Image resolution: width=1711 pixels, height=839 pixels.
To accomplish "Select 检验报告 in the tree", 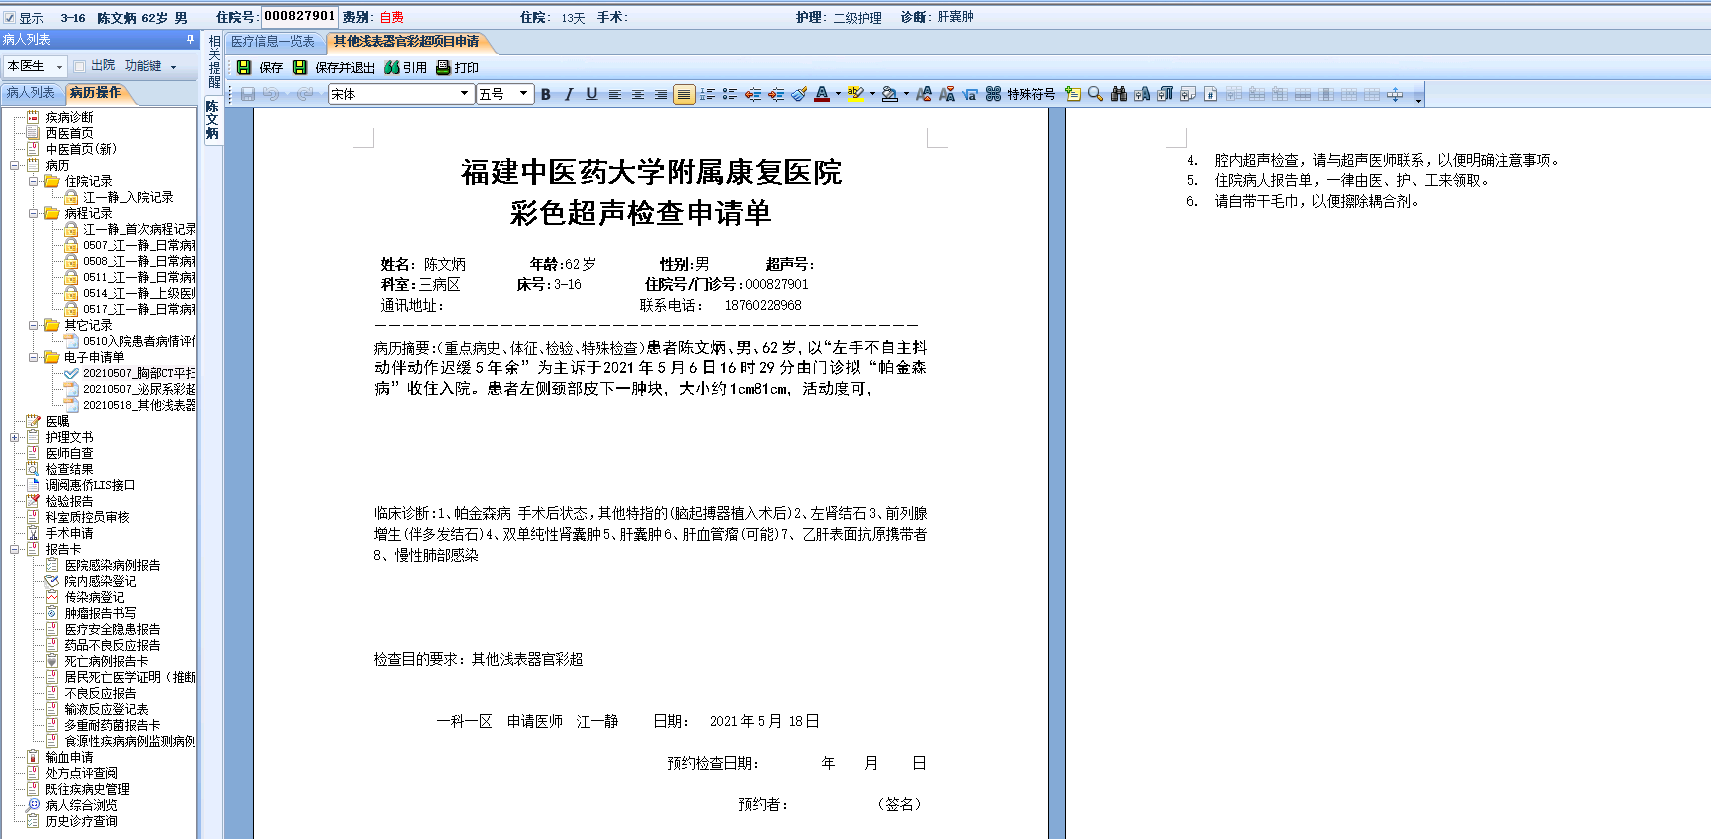I will coord(69,501).
